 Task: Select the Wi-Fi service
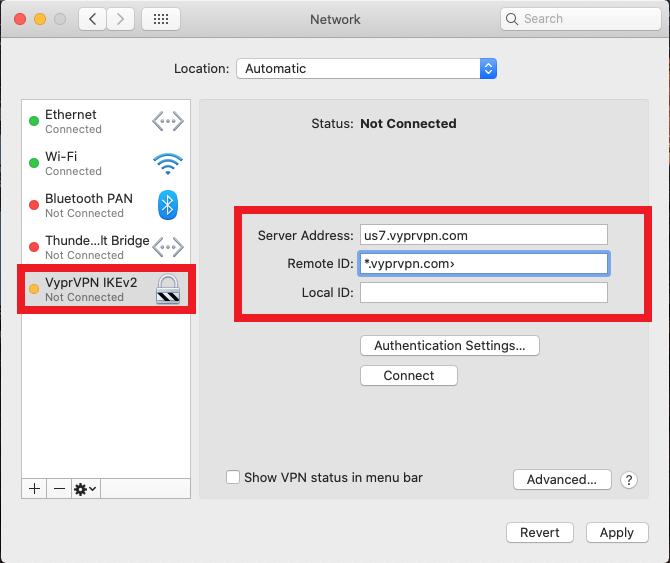[x=106, y=163]
